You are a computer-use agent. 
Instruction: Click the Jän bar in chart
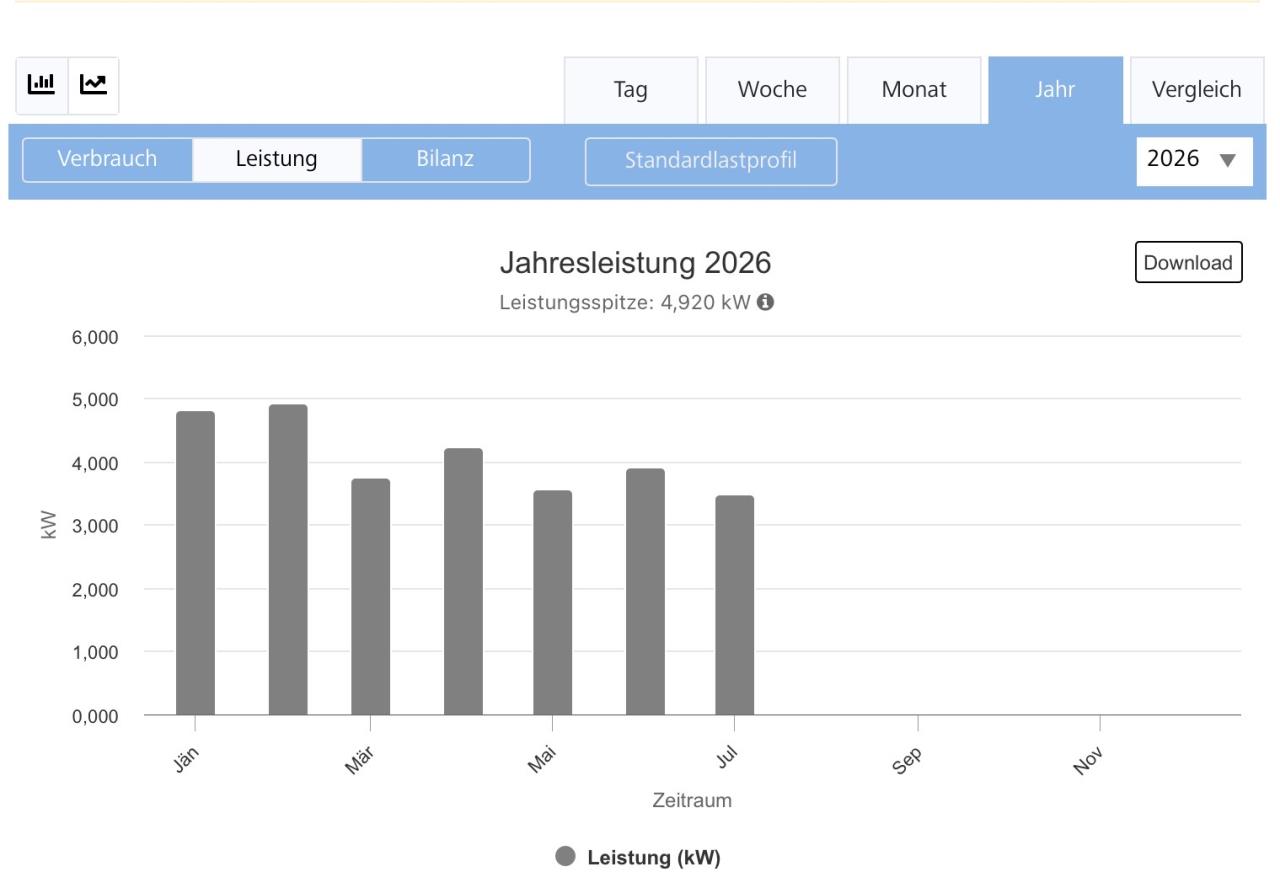pyautogui.click(x=195, y=564)
